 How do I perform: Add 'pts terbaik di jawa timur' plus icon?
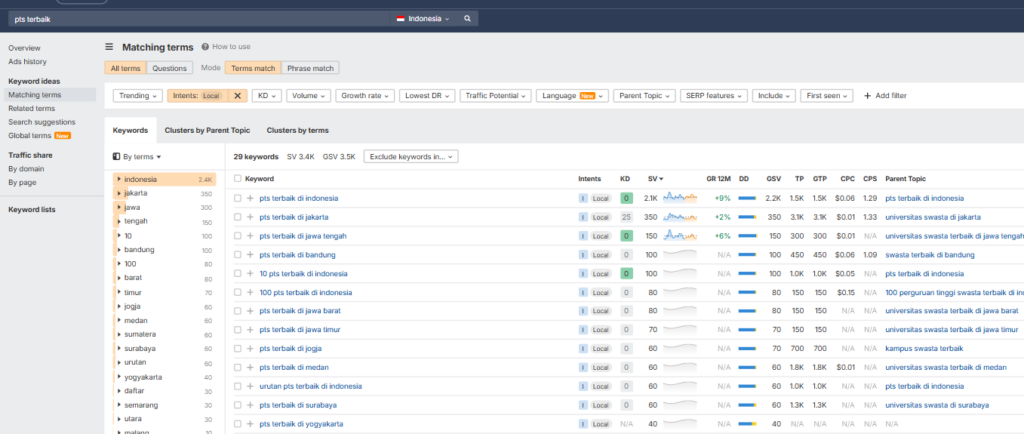(x=250, y=330)
